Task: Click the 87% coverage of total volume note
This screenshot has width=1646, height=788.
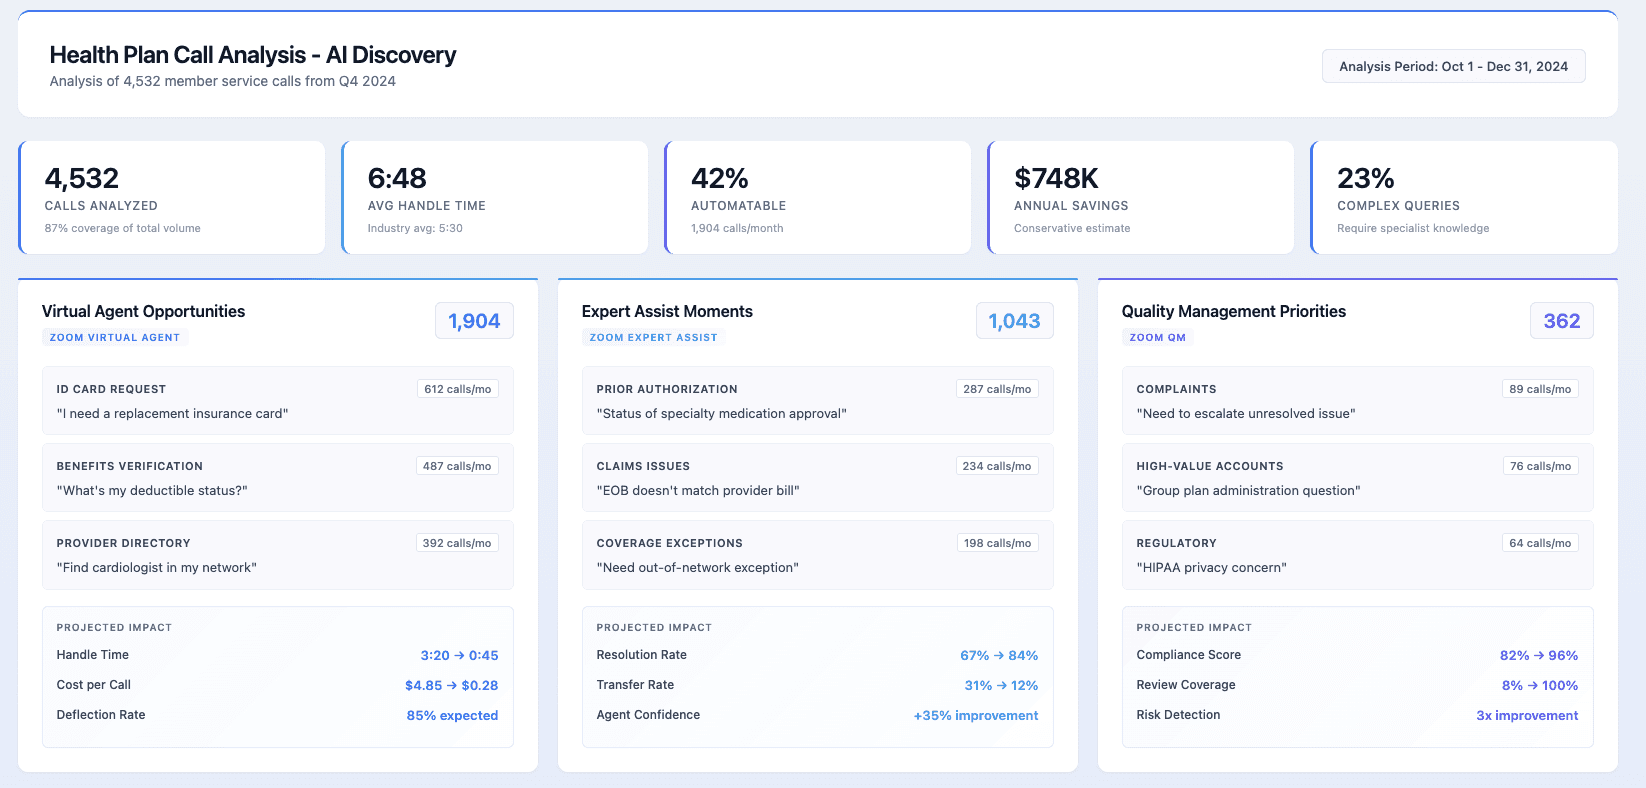Action: [123, 228]
